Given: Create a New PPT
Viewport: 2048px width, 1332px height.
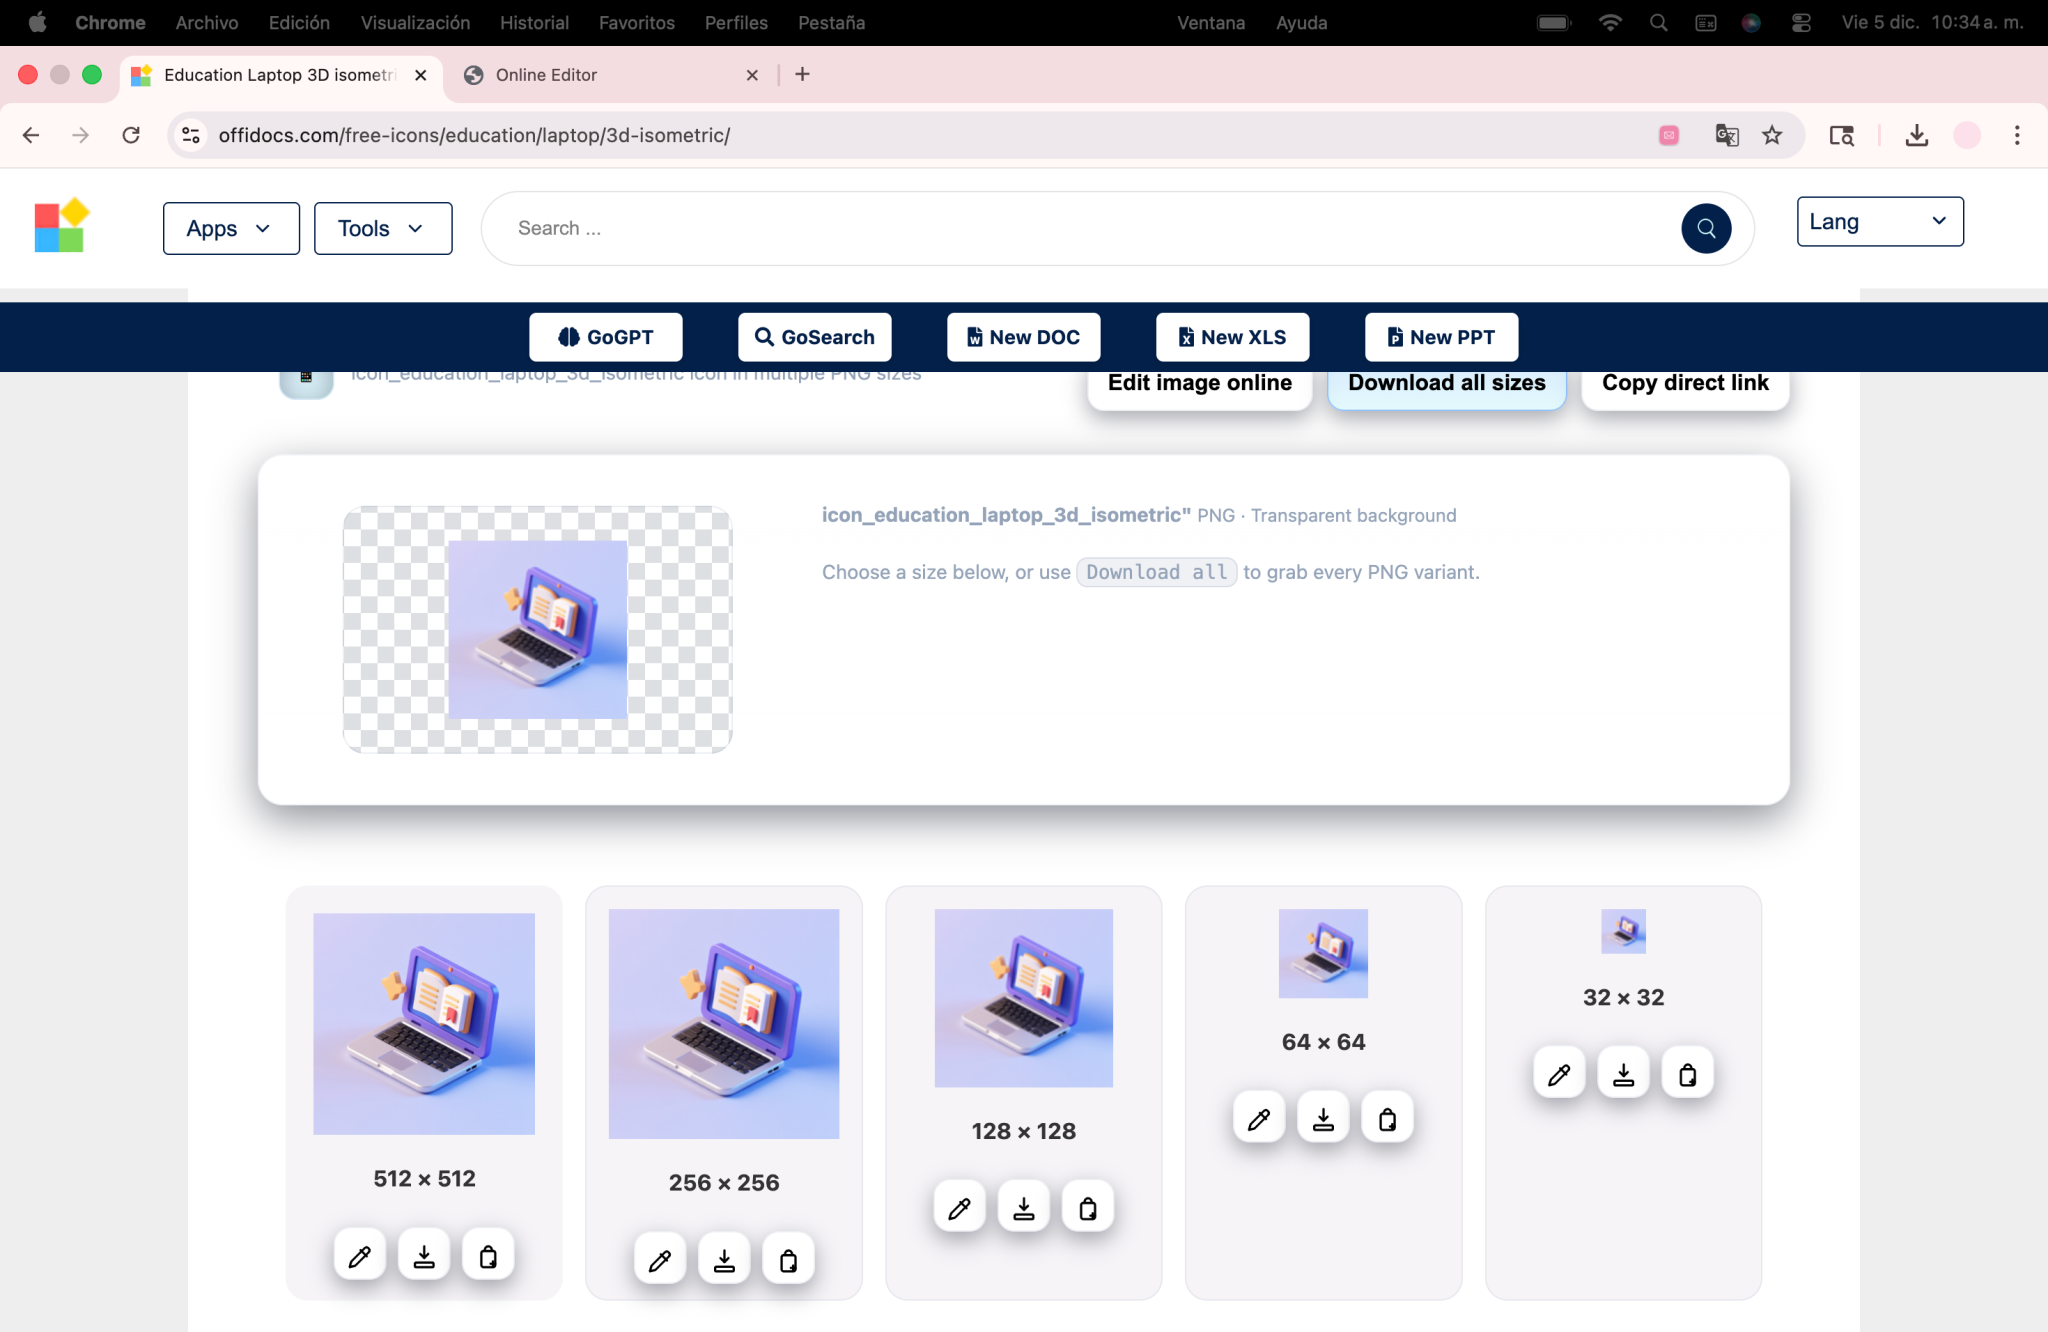Looking at the screenshot, I should point(1442,337).
